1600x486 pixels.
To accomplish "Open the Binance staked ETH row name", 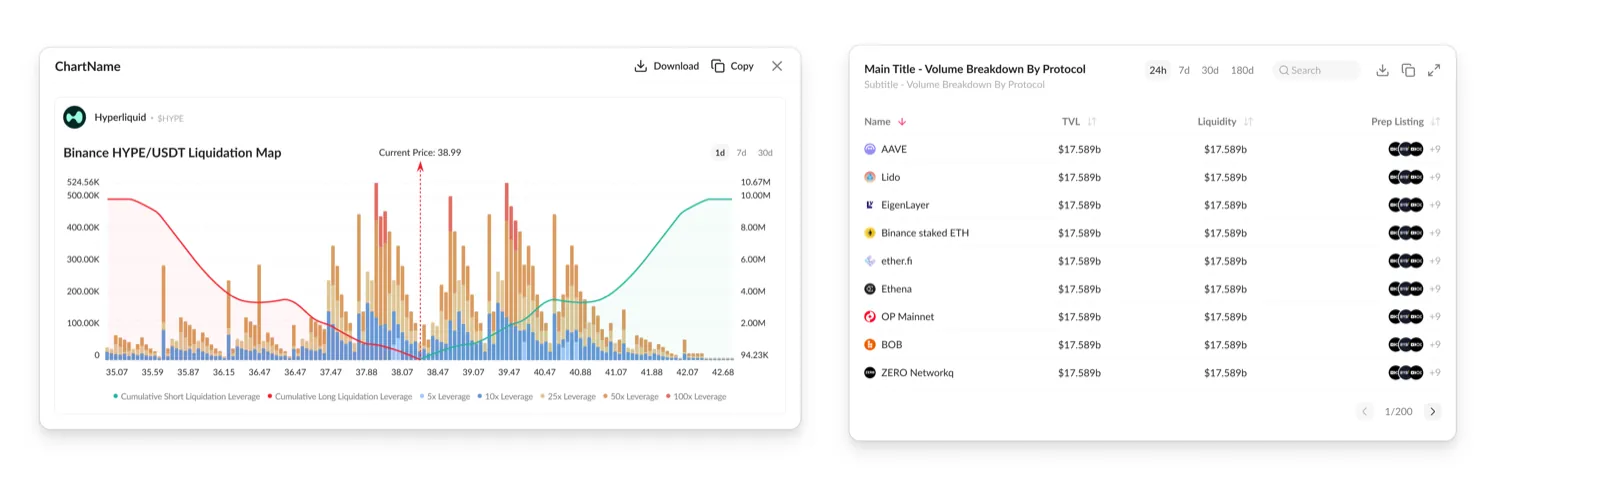I will tap(925, 233).
